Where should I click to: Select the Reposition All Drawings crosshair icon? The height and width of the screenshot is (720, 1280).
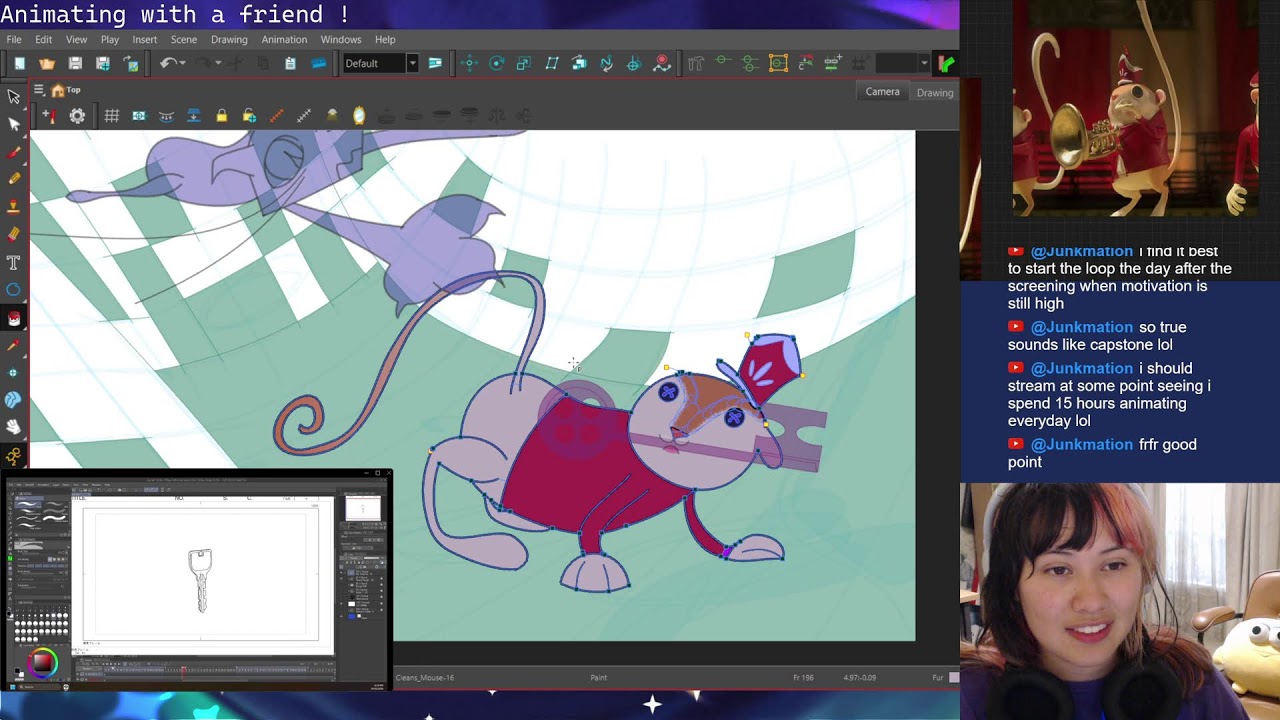click(x=633, y=63)
